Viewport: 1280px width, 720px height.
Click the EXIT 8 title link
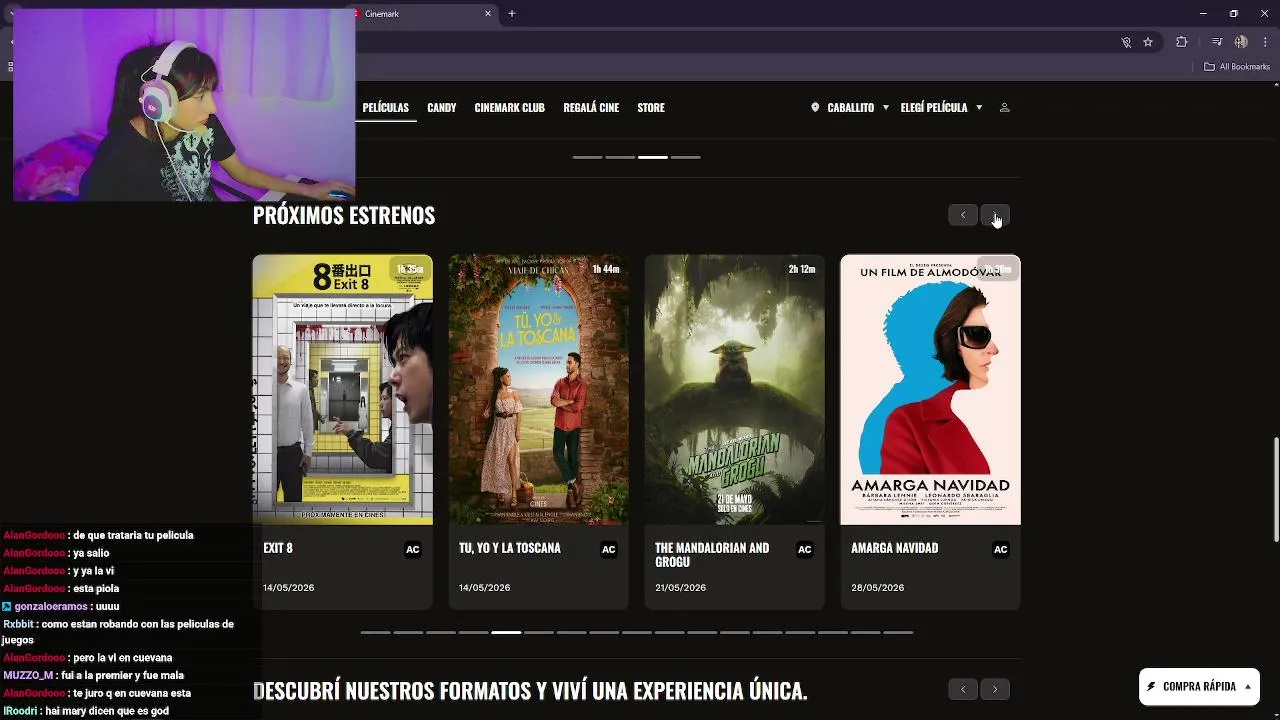pyautogui.click(x=278, y=548)
